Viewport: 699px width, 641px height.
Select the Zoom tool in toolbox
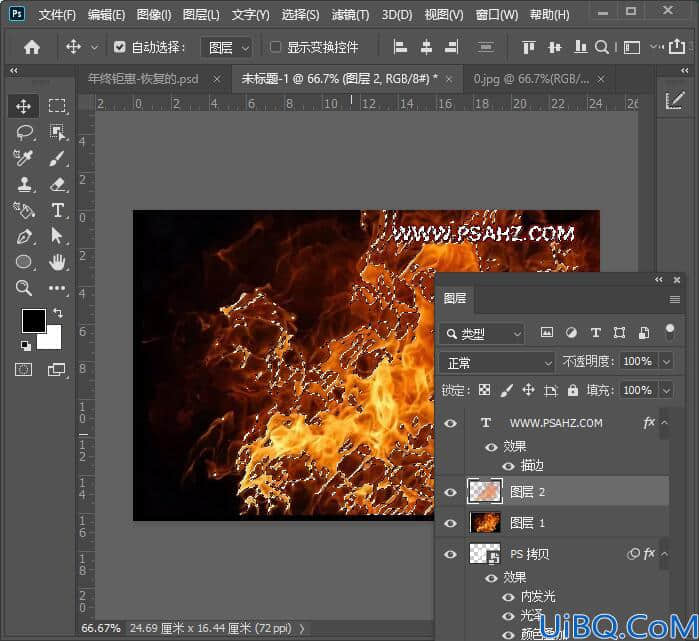point(23,288)
